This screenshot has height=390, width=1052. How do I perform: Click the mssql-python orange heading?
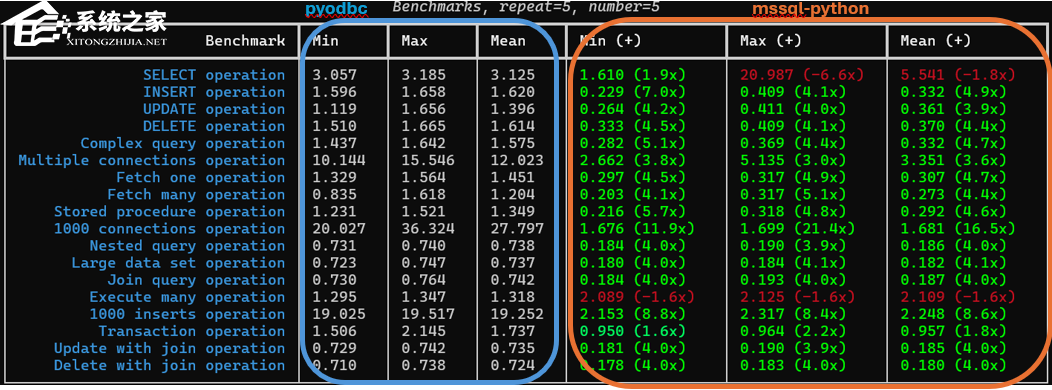point(810,9)
